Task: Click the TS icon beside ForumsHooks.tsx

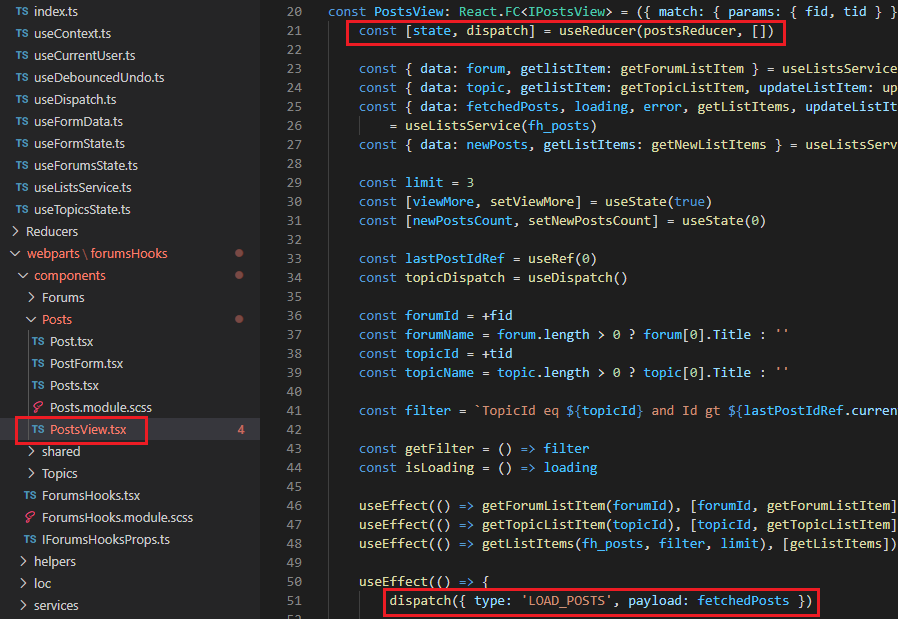Action: coord(30,496)
